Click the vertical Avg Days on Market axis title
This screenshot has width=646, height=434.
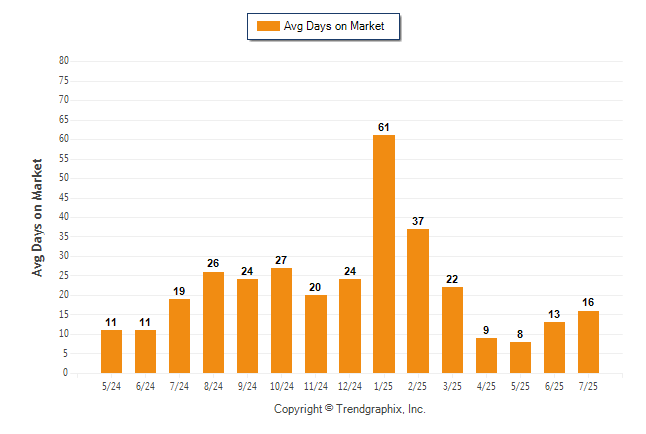coord(37,218)
